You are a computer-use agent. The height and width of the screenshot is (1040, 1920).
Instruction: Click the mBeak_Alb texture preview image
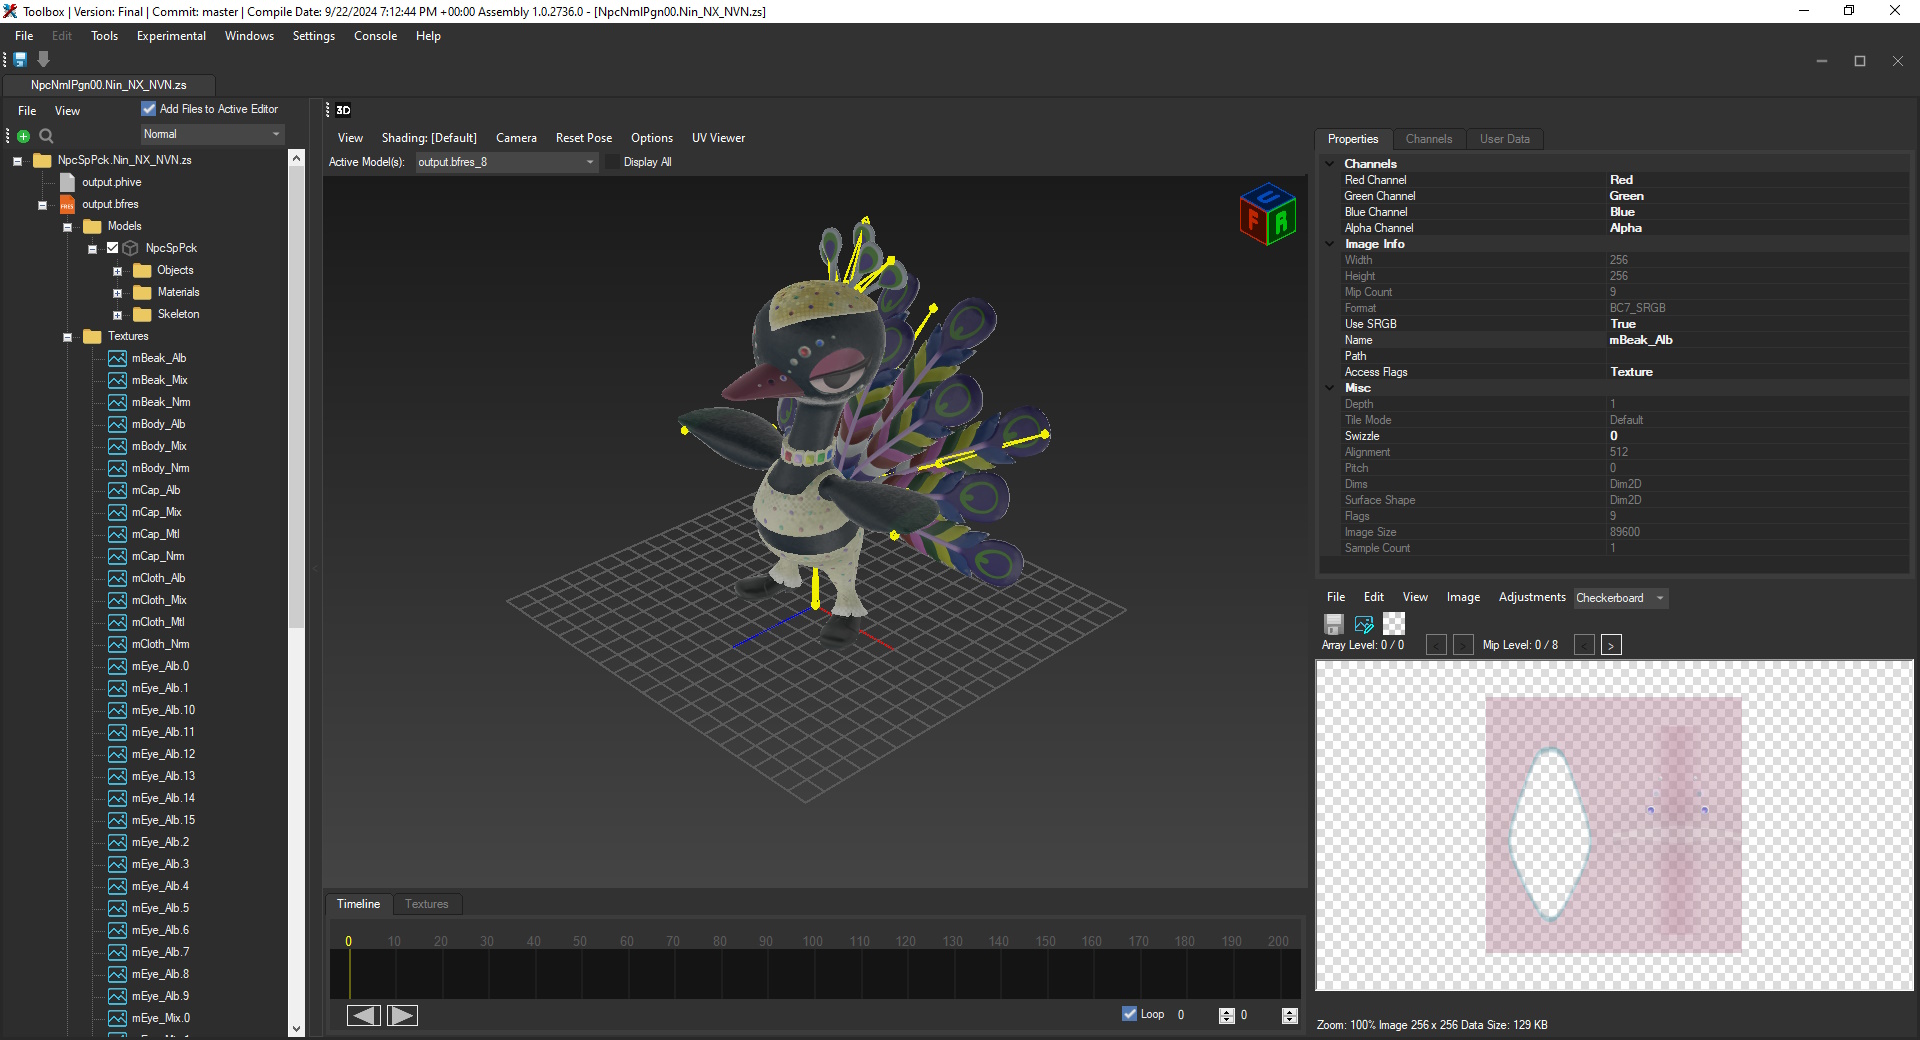pos(1613,825)
